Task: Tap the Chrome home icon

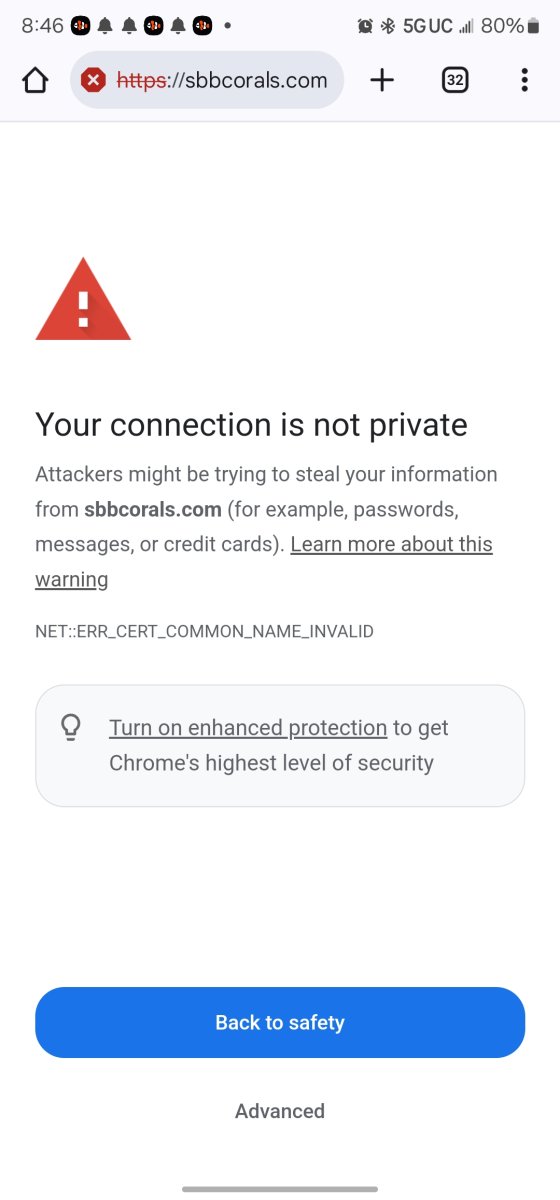Action: pyautogui.click(x=35, y=81)
